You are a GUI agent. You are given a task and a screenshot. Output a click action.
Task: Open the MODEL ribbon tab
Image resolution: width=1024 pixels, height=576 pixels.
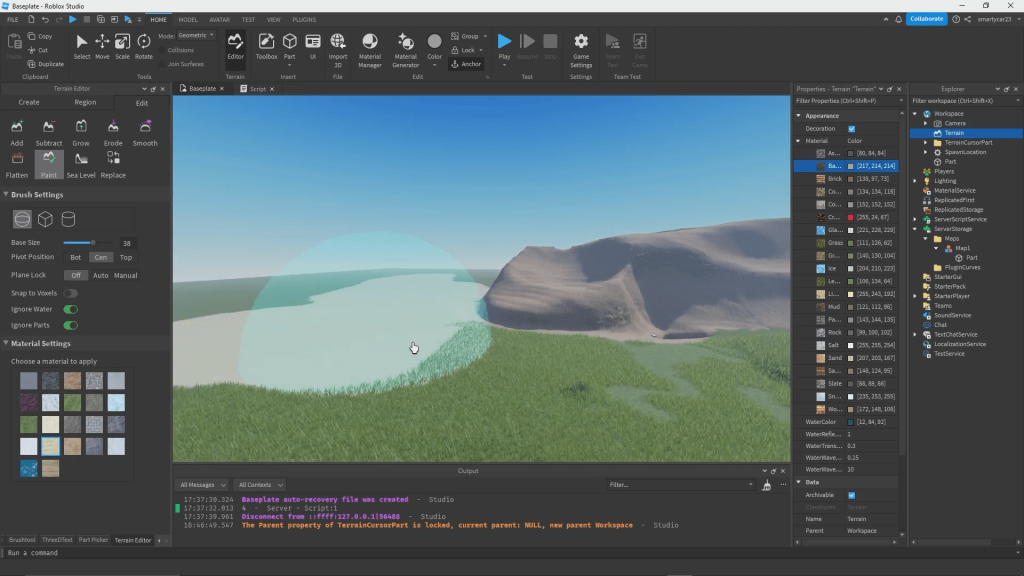(188, 20)
